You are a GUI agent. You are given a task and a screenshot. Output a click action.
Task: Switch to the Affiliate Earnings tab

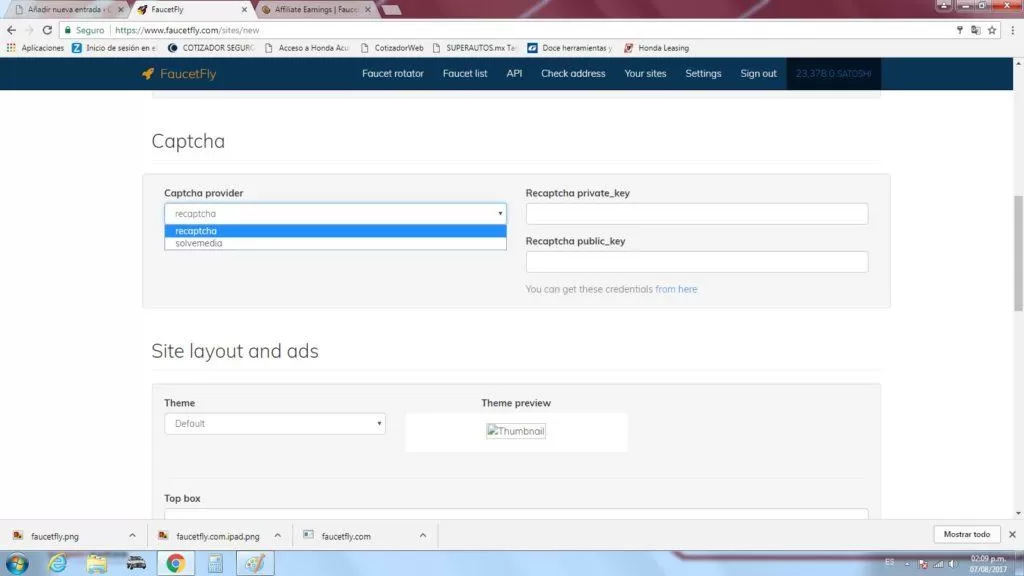(316, 10)
